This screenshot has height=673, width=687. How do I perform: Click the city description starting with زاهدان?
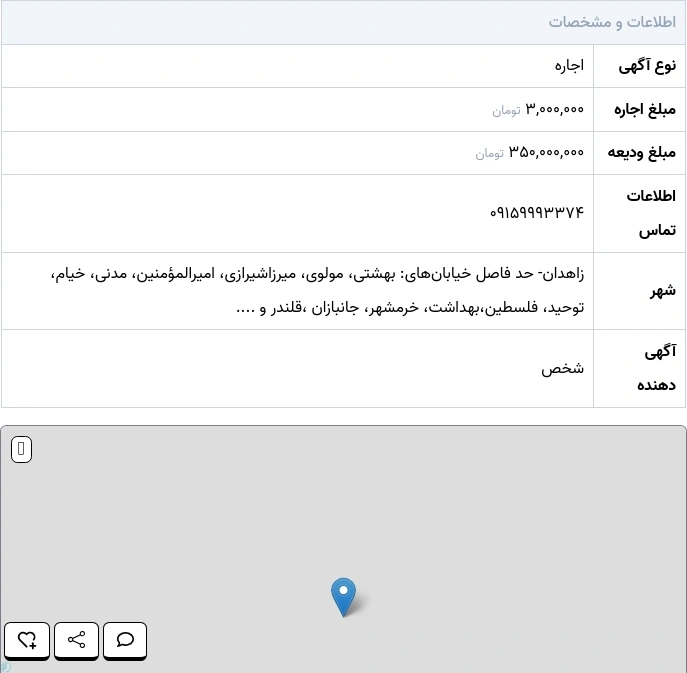[x=318, y=290]
